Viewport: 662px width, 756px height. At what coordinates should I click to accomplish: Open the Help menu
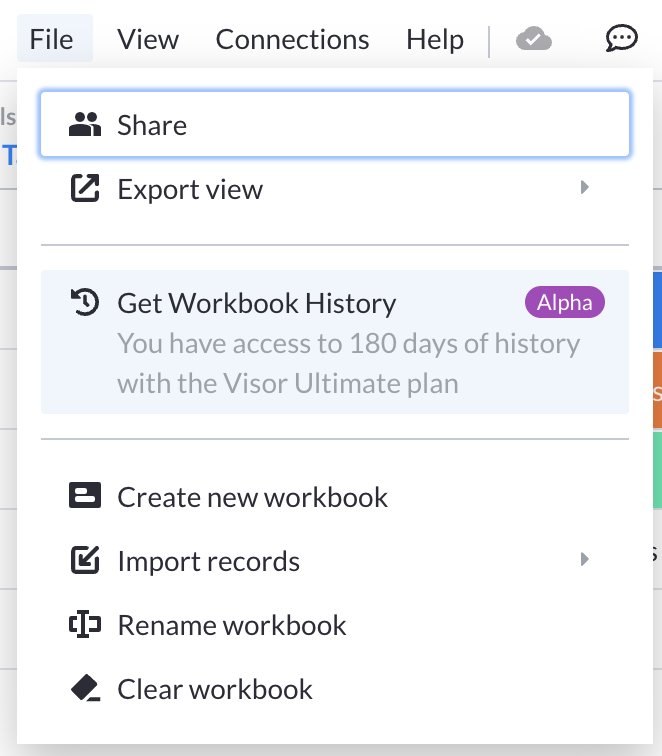[x=435, y=40]
